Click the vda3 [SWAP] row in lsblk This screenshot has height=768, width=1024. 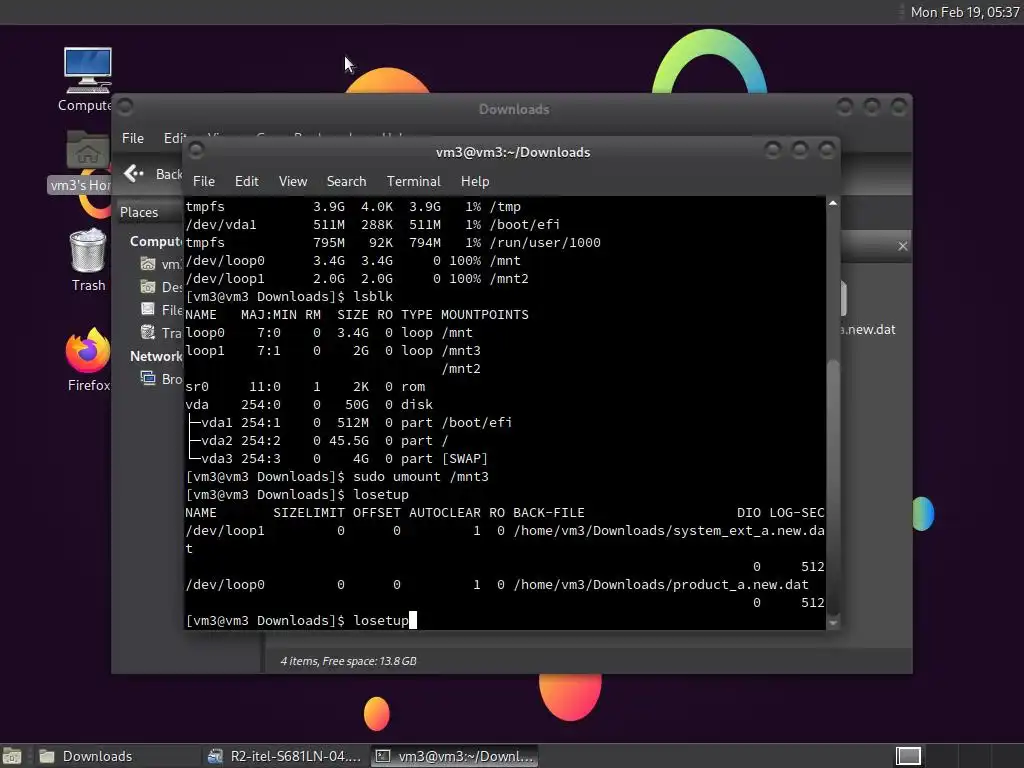[337, 458]
